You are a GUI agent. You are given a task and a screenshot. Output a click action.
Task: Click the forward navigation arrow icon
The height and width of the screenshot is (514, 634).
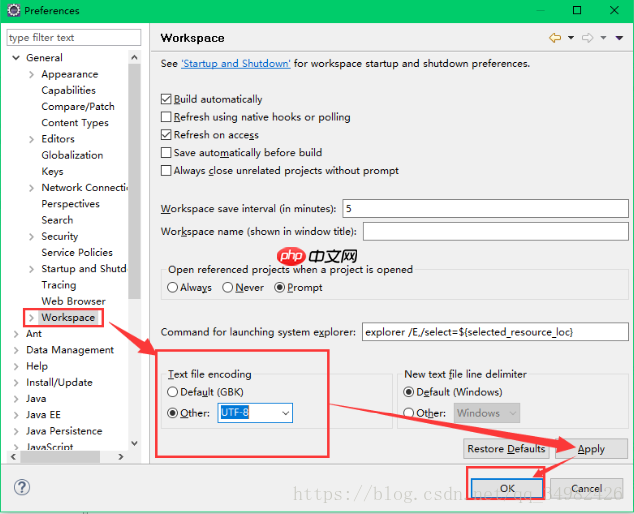click(x=588, y=38)
